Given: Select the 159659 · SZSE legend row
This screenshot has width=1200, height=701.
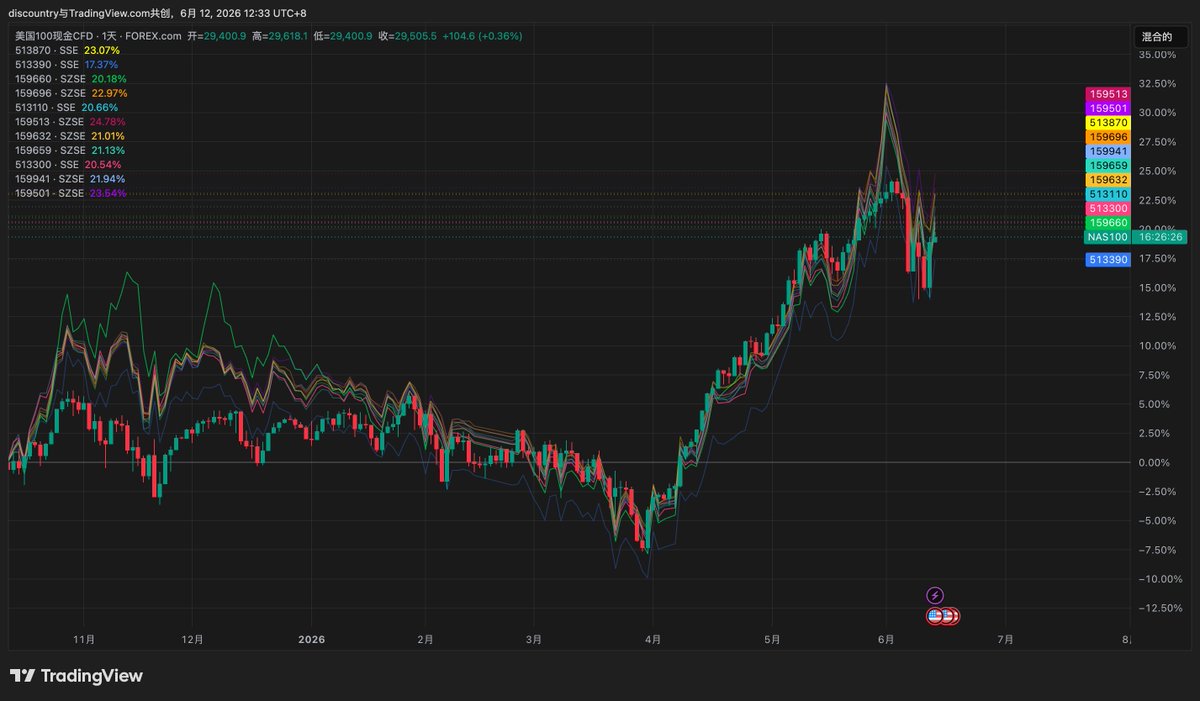Looking at the screenshot, I should (70, 150).
